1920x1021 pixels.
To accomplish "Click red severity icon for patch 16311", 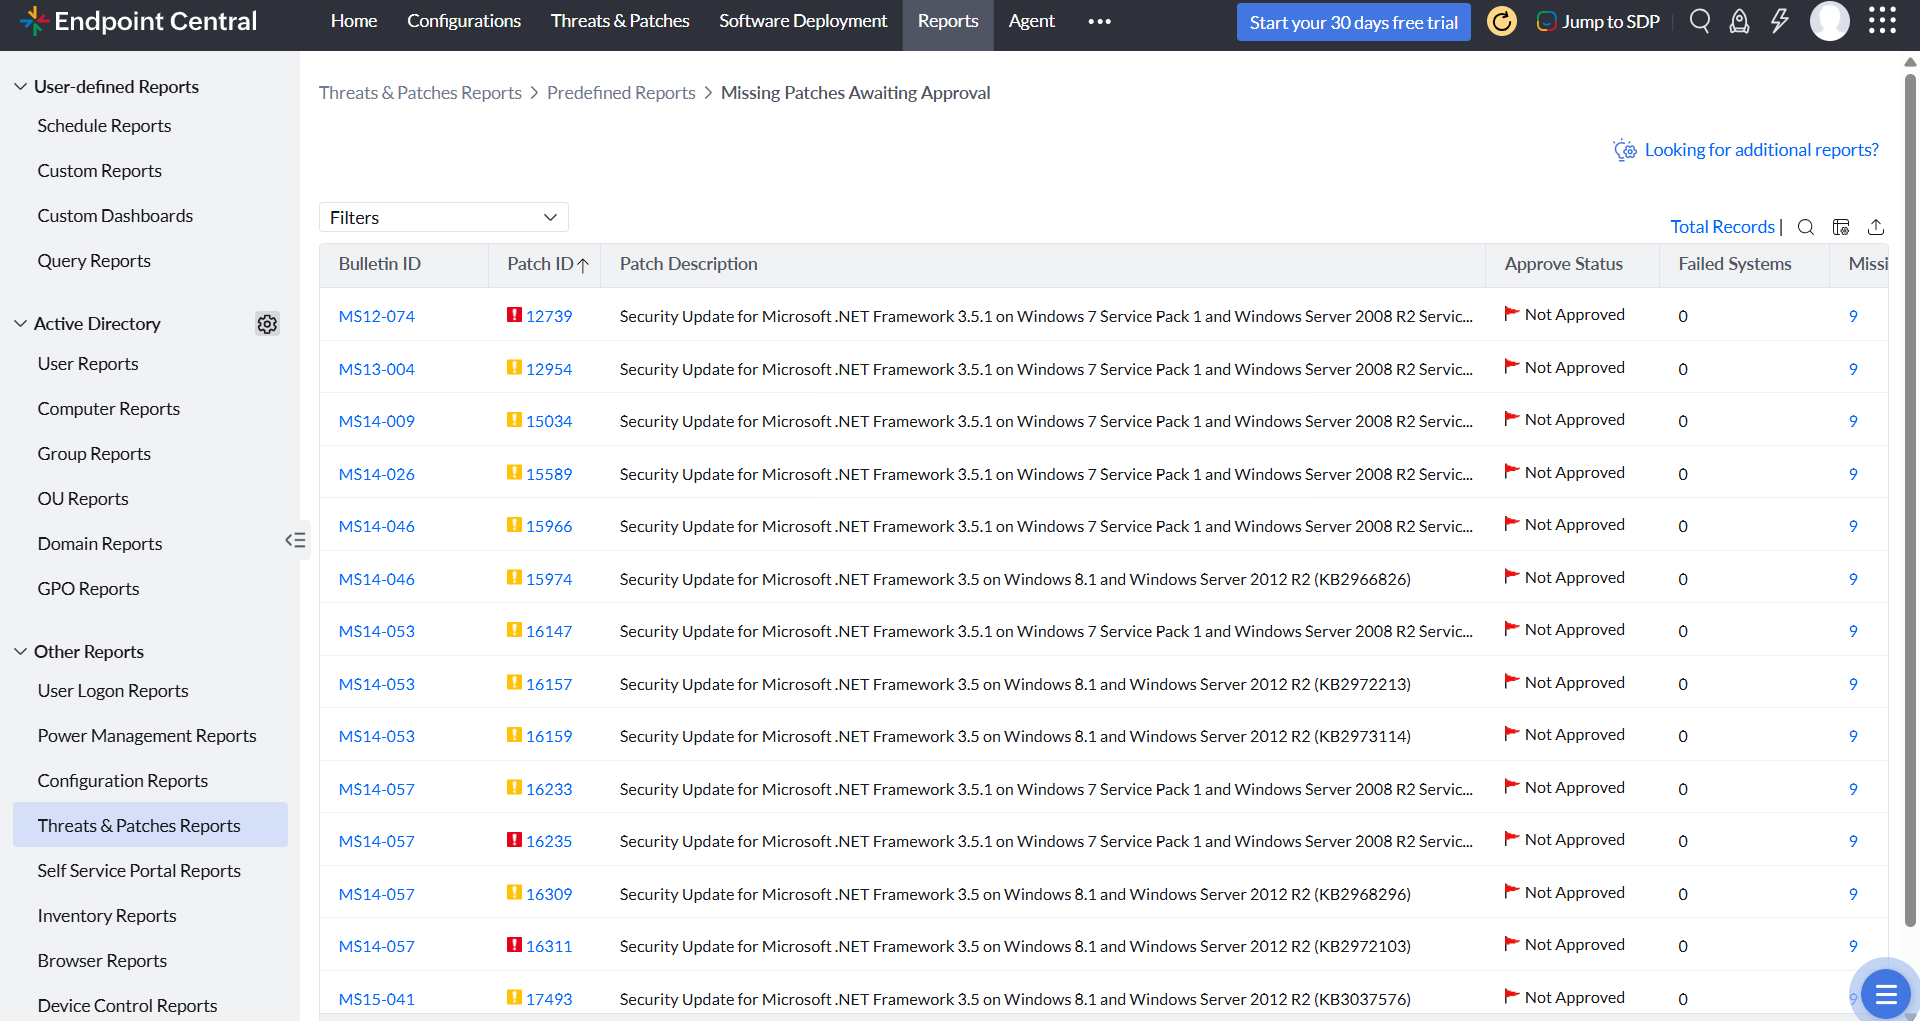I will tap(514, 945).
